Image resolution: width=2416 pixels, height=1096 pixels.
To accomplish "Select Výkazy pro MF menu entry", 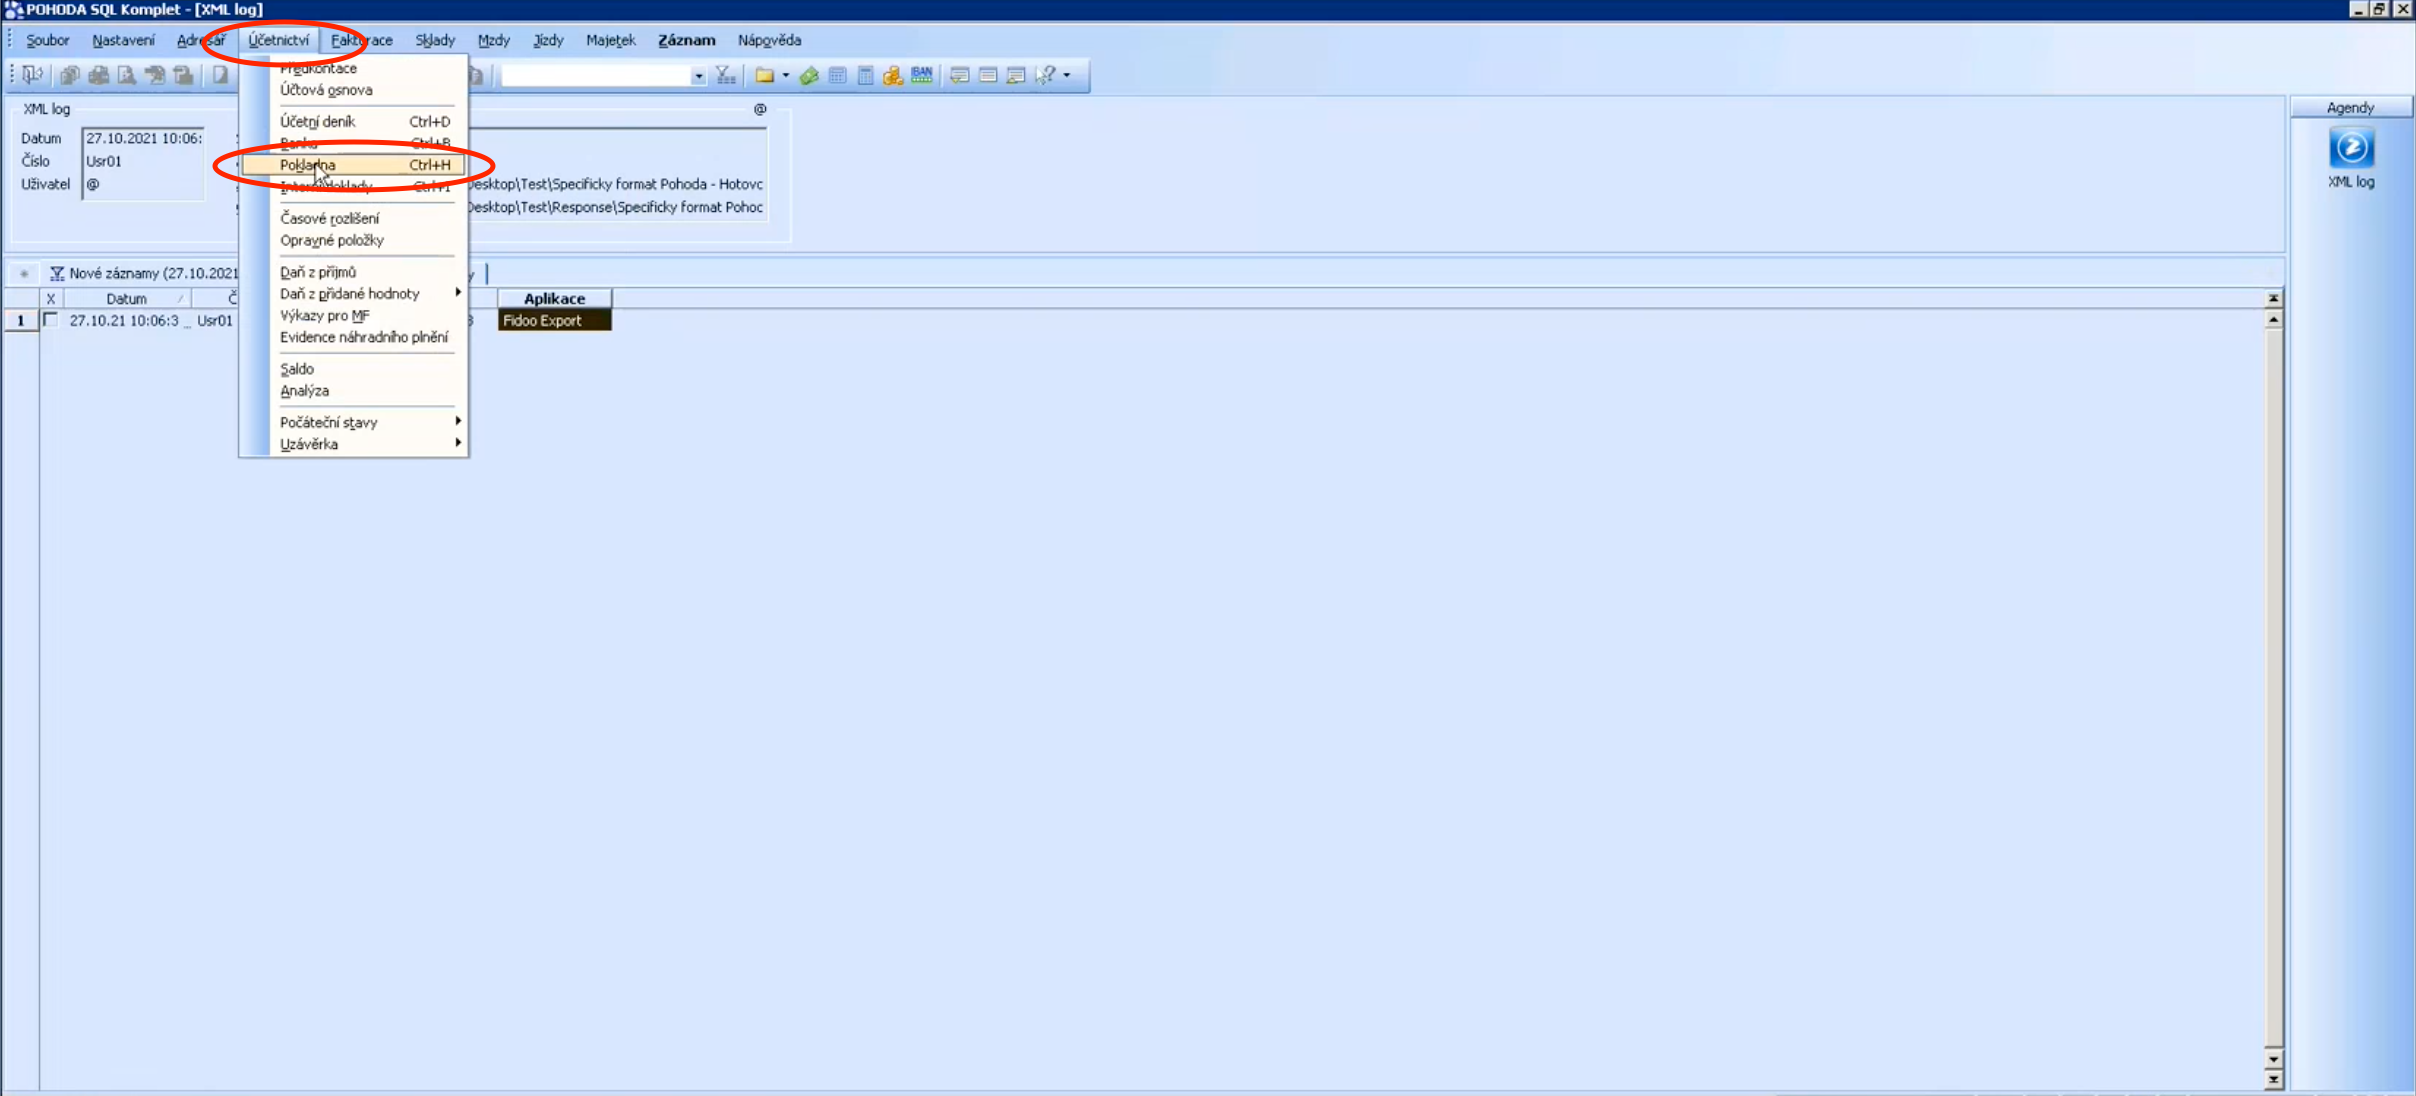I will [354, 315].
